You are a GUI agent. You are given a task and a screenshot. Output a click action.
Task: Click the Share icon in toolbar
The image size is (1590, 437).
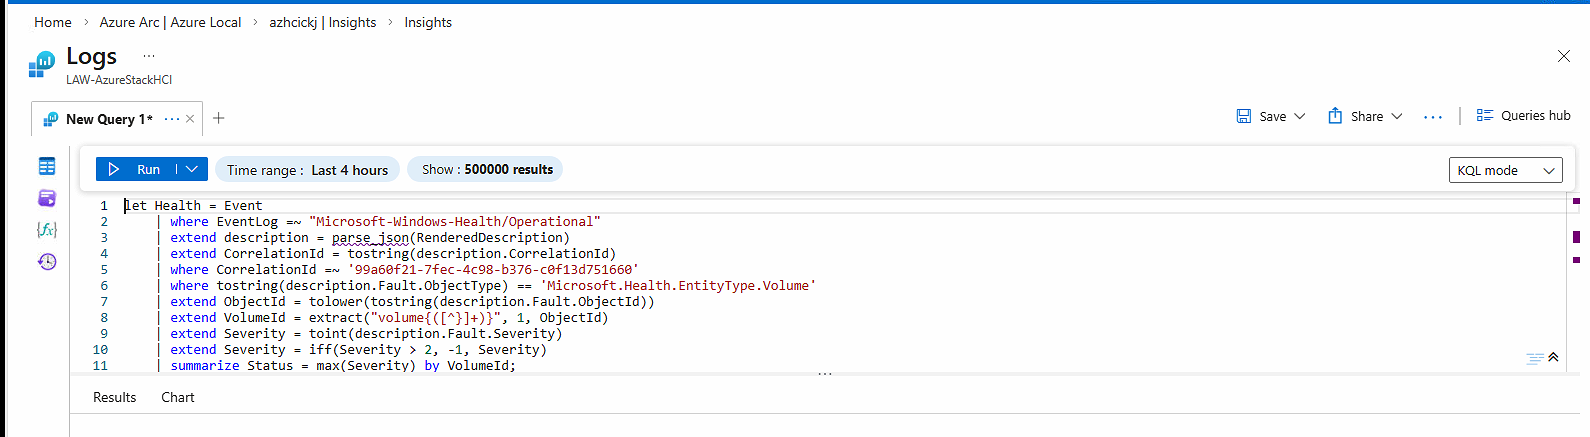[1335, 116]
